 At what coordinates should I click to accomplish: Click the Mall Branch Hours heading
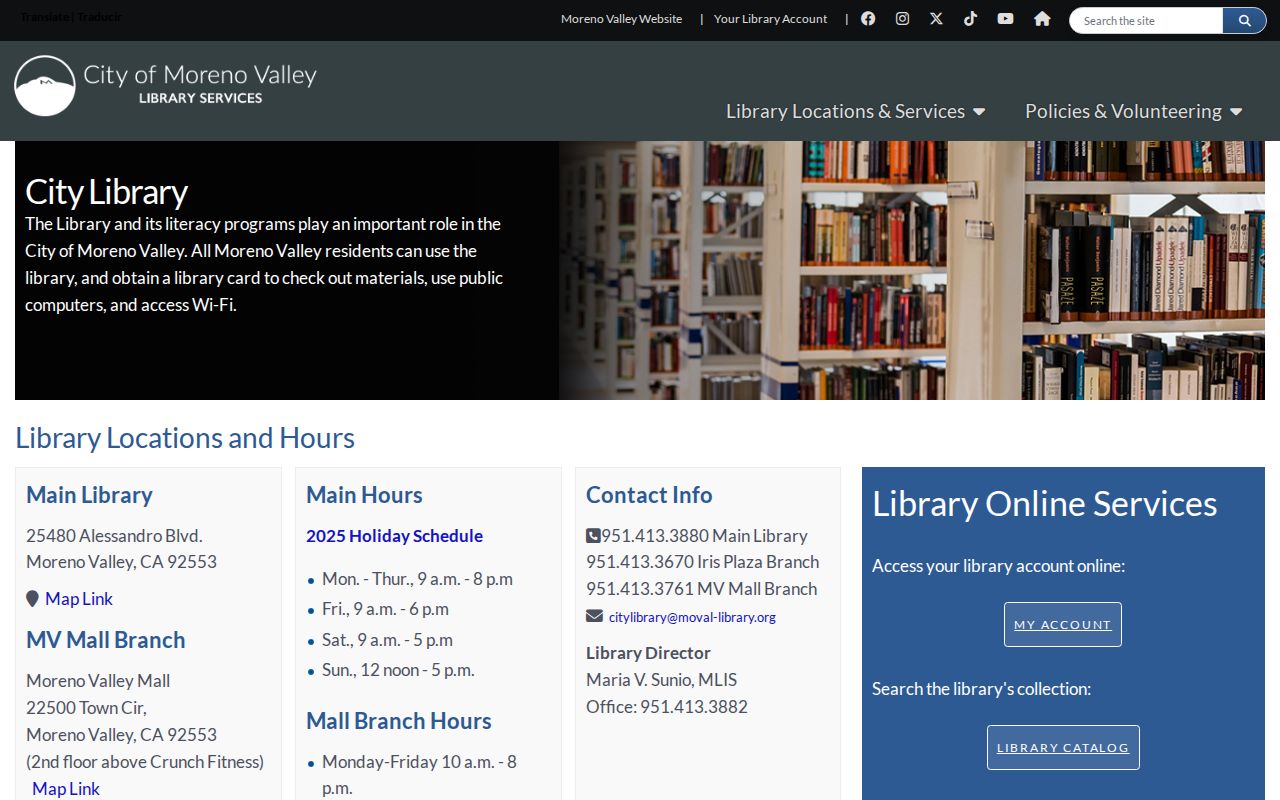399,721
